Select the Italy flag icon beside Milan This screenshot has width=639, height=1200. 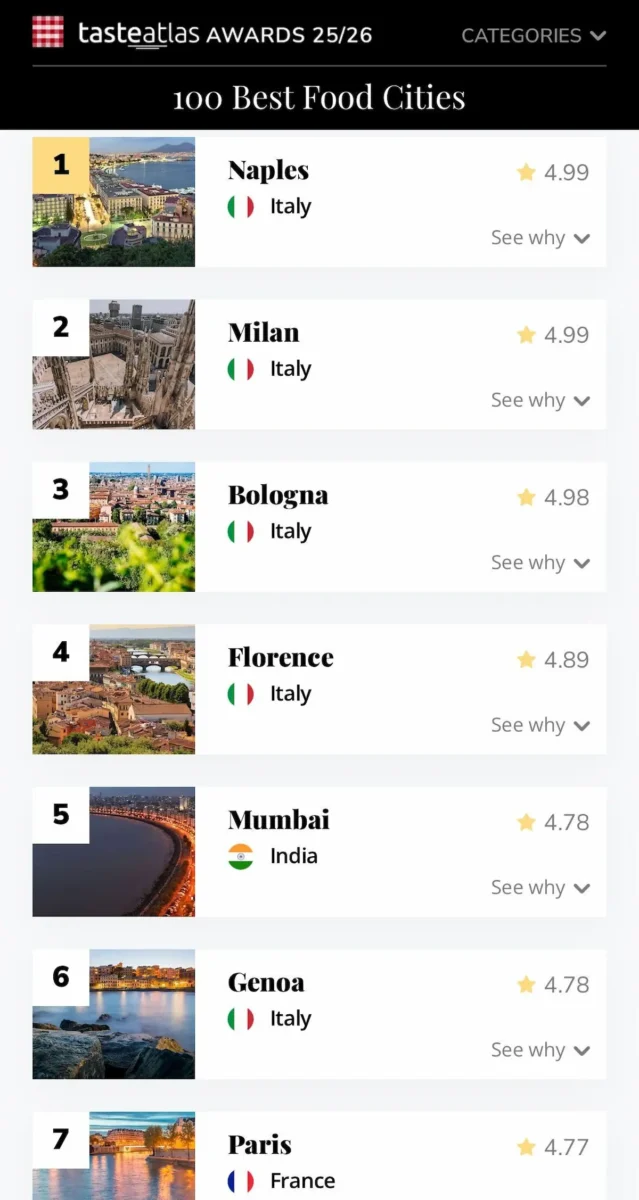(x=241, y=368)
